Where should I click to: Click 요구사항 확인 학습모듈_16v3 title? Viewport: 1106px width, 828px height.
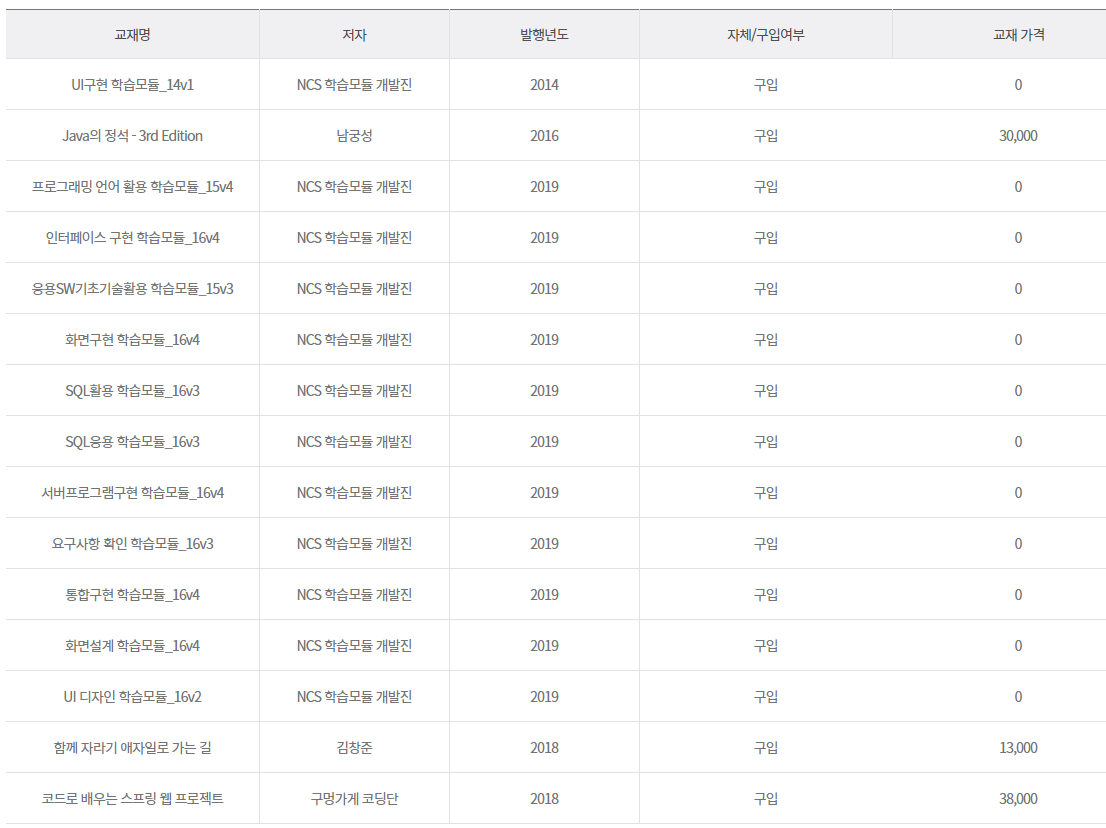point(132,544)
